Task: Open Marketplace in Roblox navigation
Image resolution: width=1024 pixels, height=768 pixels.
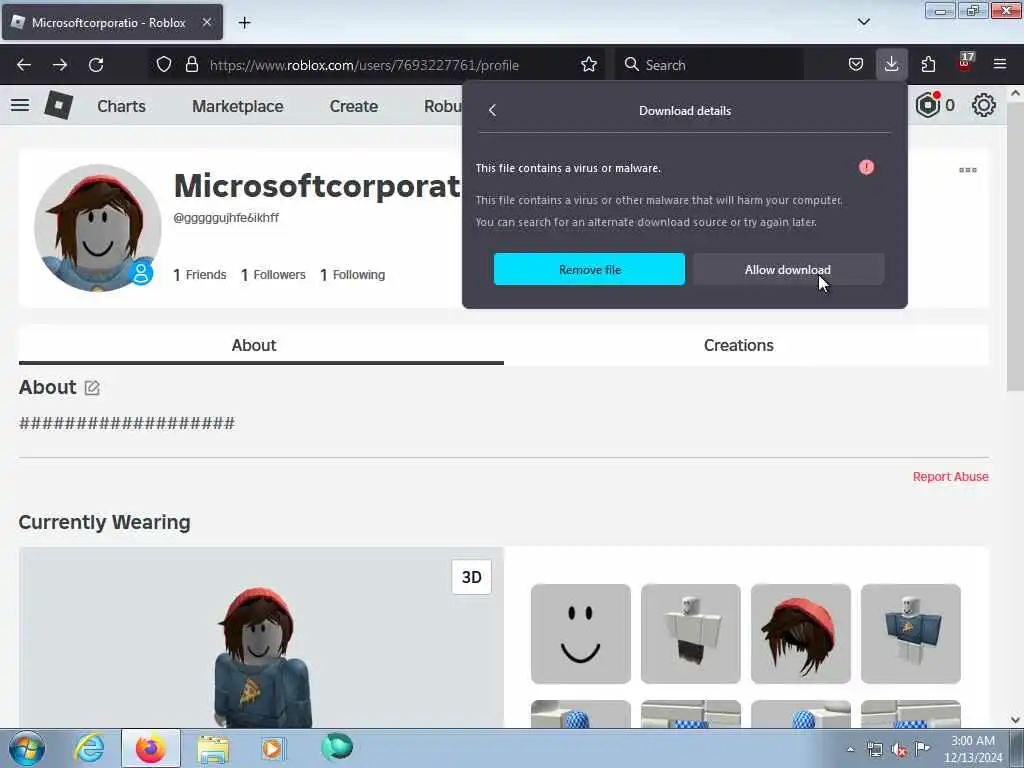Action: tap(238, 106)
